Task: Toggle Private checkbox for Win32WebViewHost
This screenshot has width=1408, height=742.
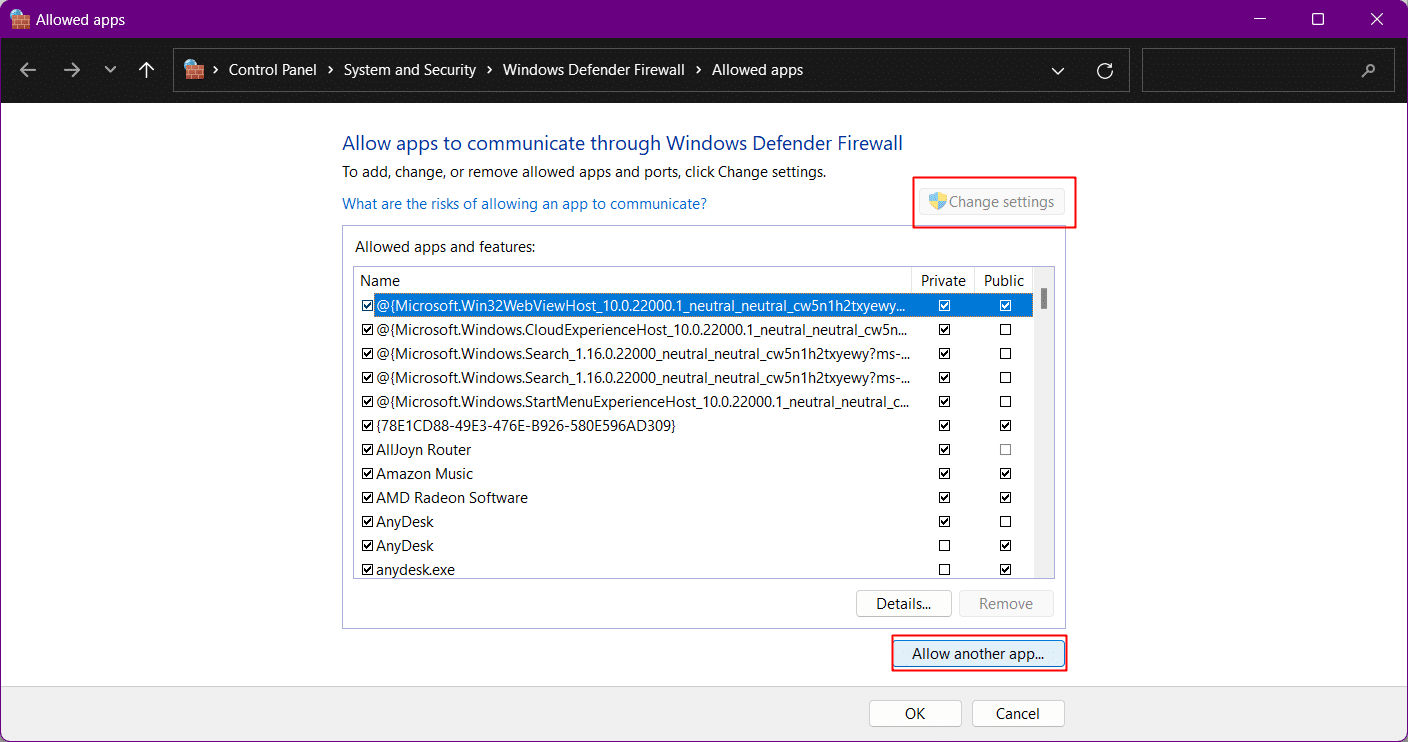Action: point(944,306)
